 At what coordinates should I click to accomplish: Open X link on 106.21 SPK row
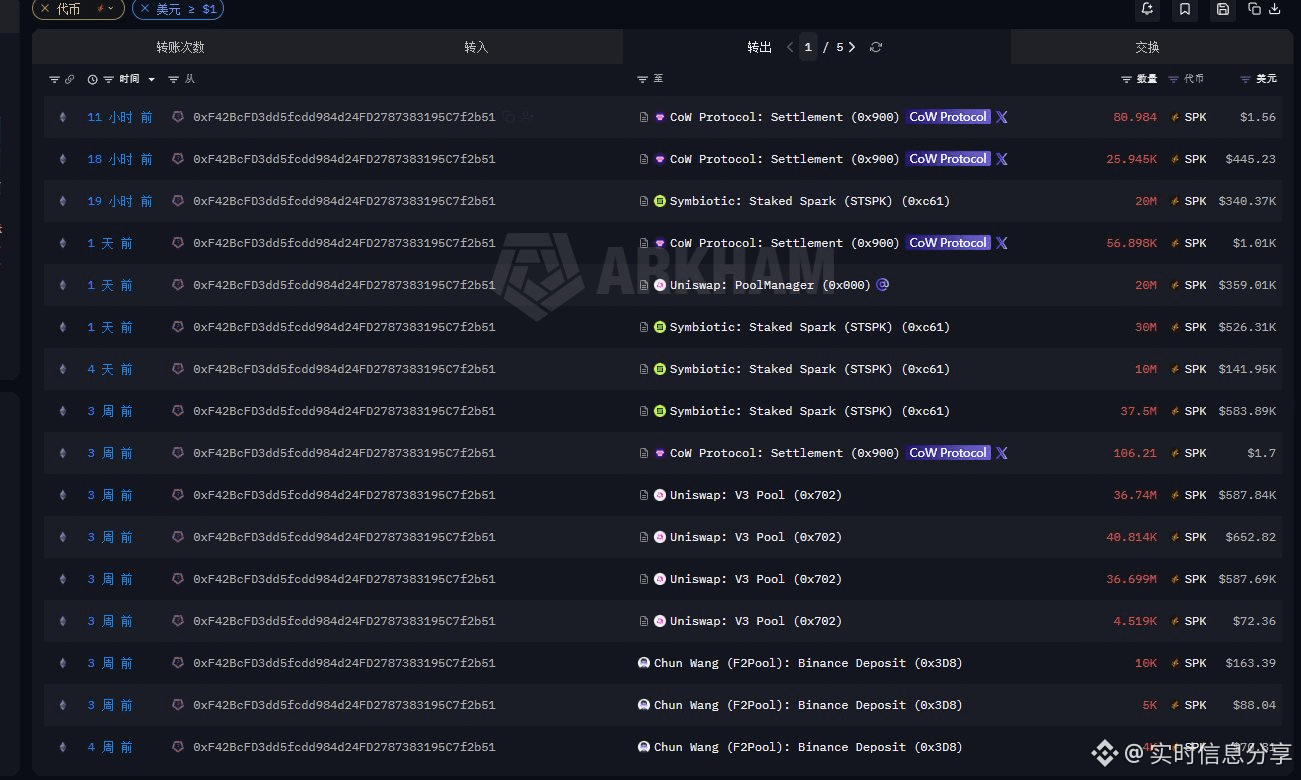1002,453
